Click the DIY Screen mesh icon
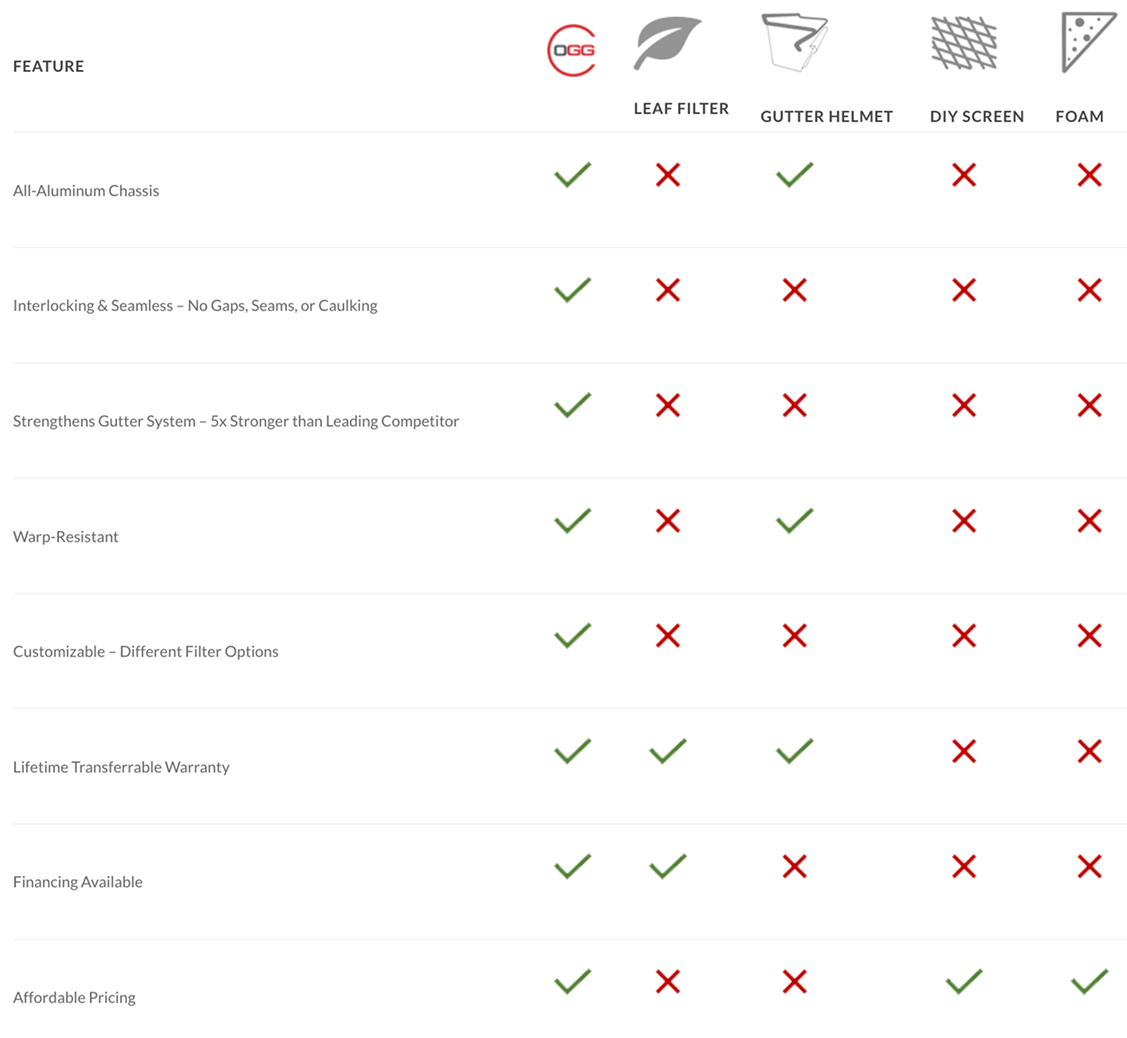 click(963, 44)
